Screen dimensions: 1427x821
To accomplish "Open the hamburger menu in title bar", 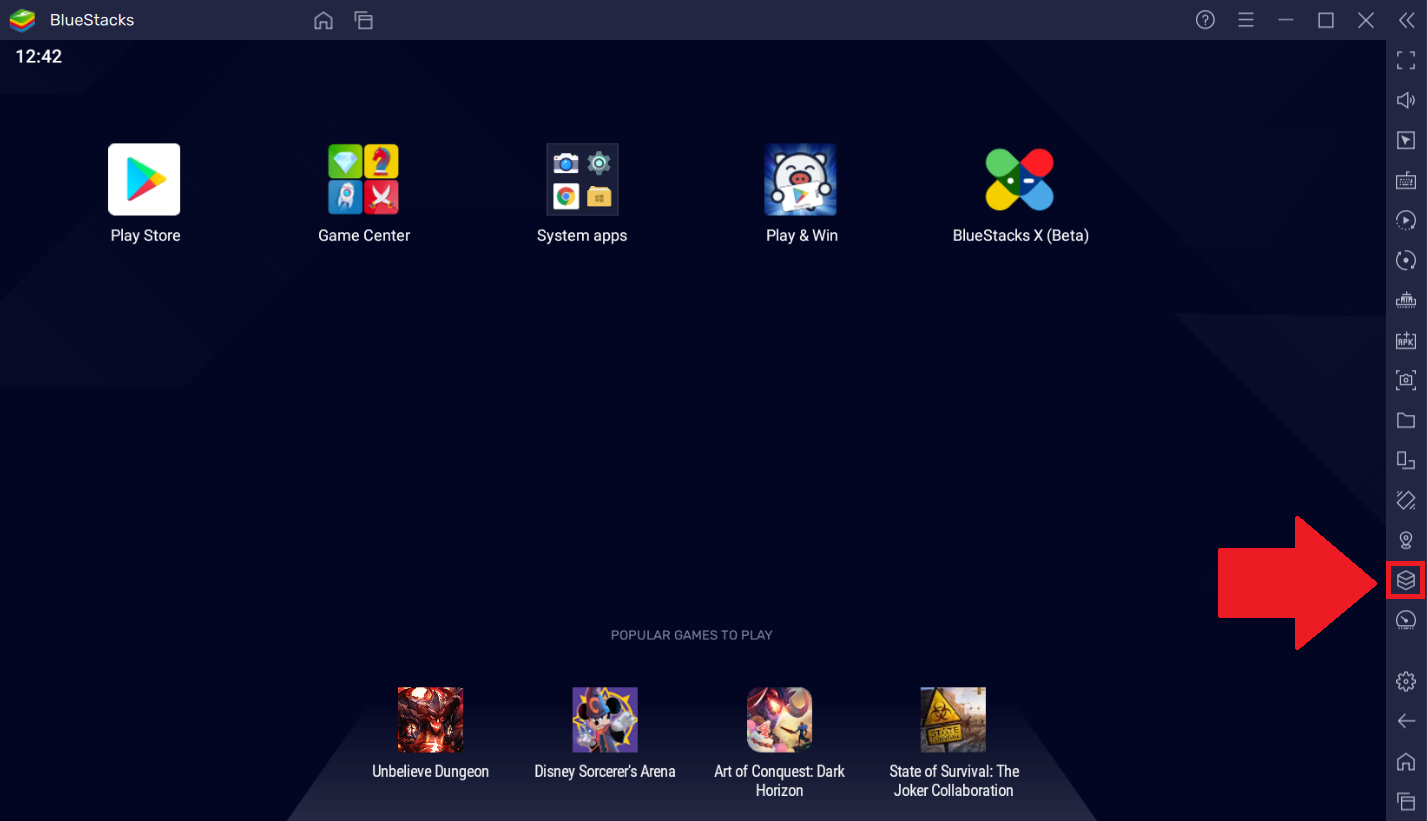I will tap(1245, 20).
